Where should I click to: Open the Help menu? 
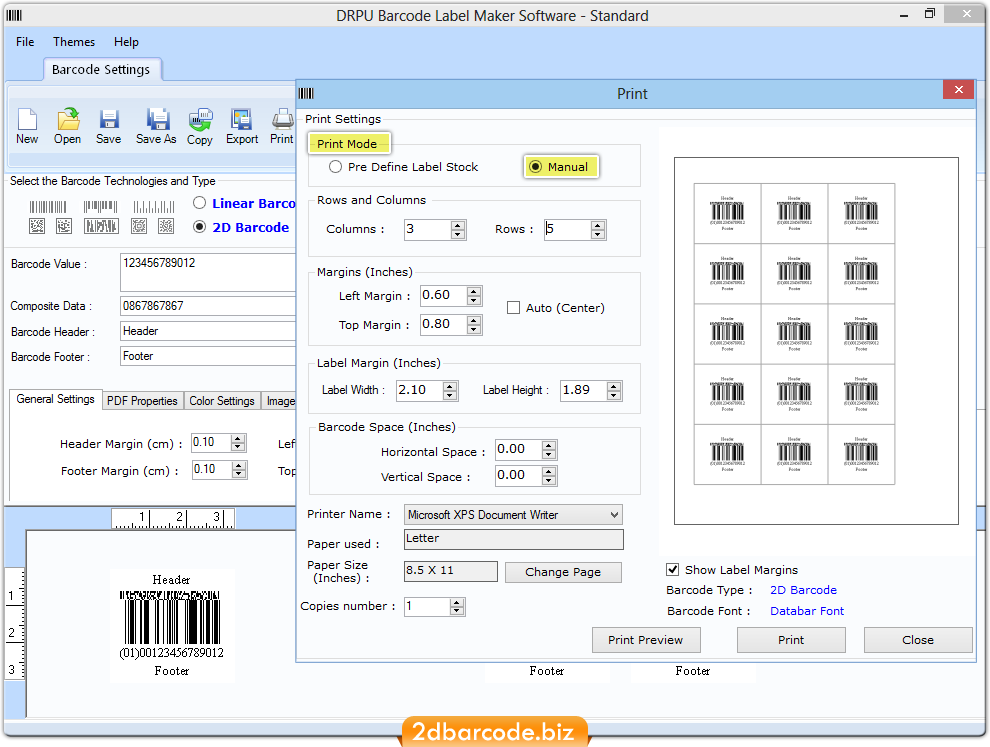point(126,42)
